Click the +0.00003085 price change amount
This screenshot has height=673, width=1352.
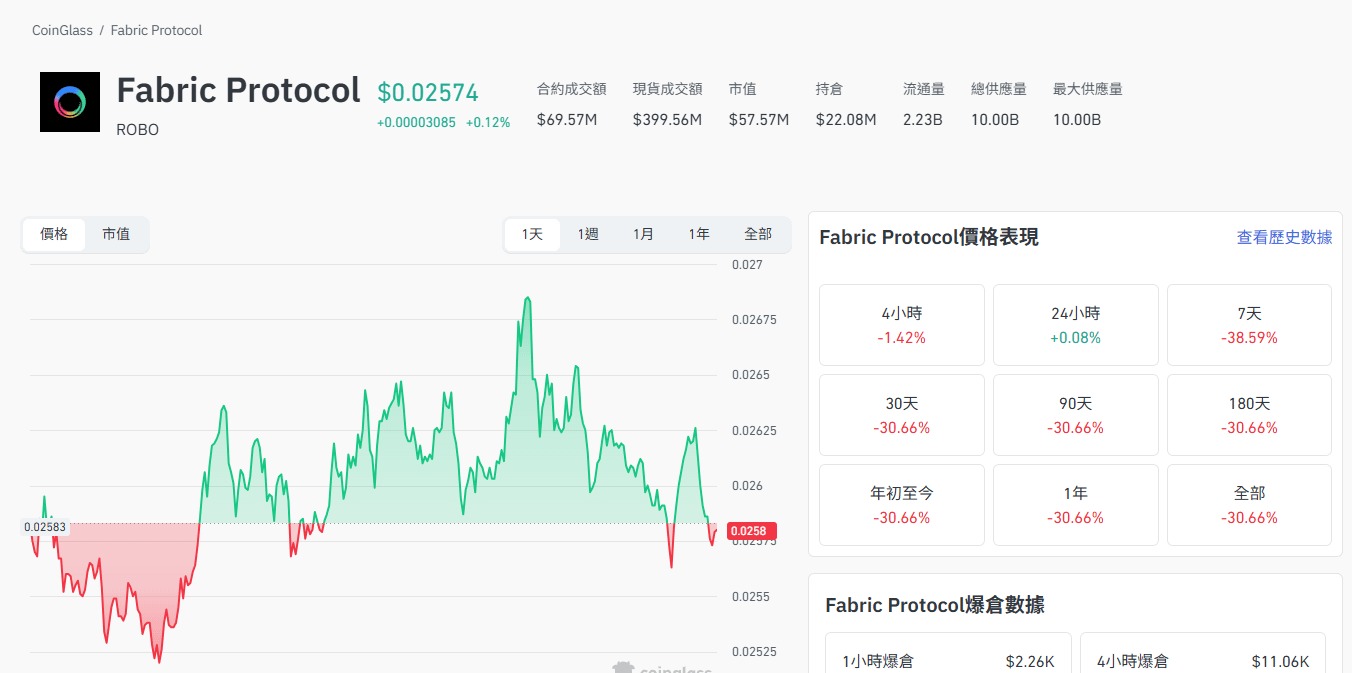click(416, 122)
